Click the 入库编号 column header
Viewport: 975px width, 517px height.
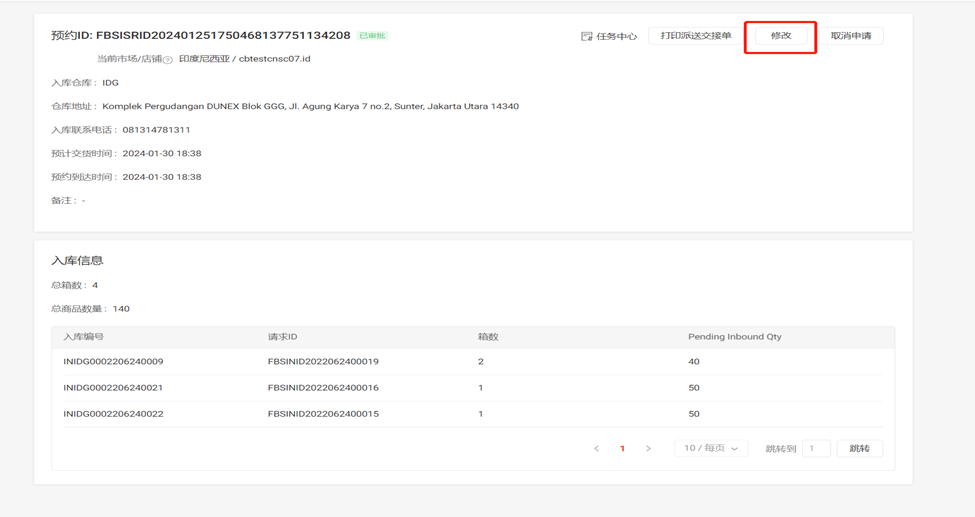pyautogui.click(x=84, y=337)
